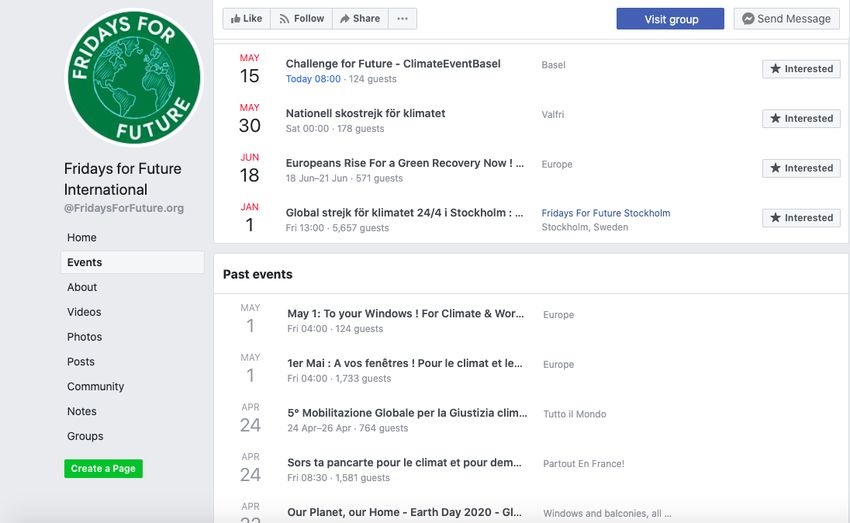Mark Interested for Global strejk Stockholm event

click(x=801, y=218)
